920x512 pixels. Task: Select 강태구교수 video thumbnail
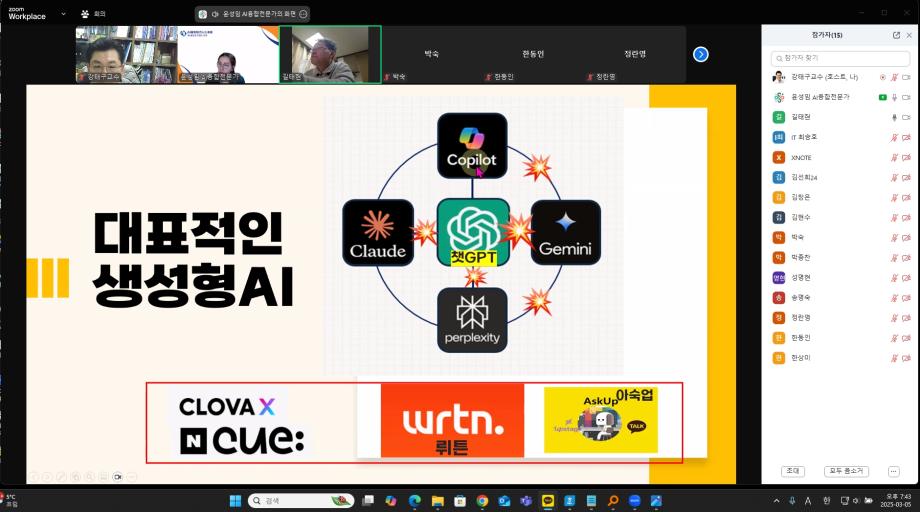(x=126, y=54)
